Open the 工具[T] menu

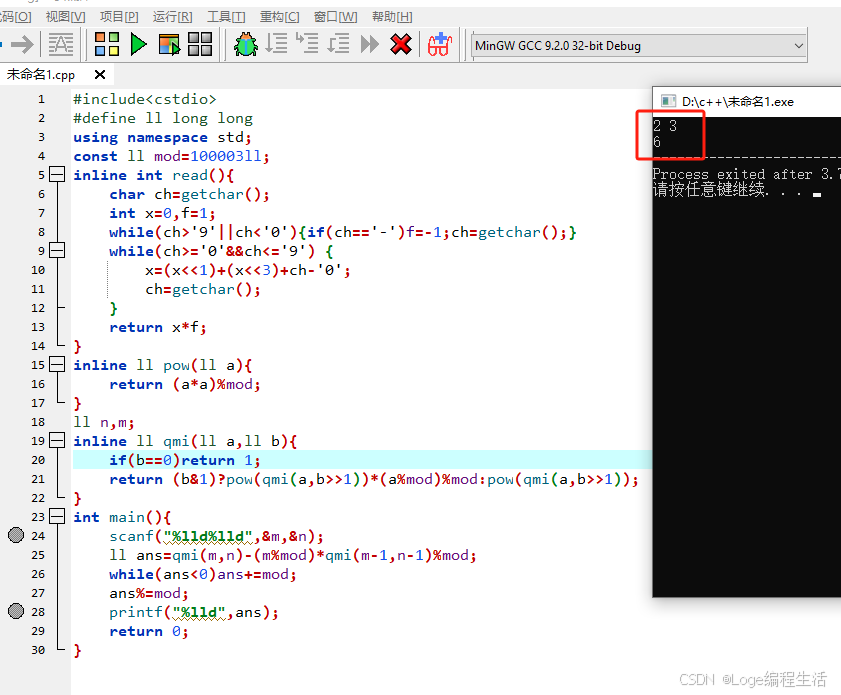(x=226, y=17)
